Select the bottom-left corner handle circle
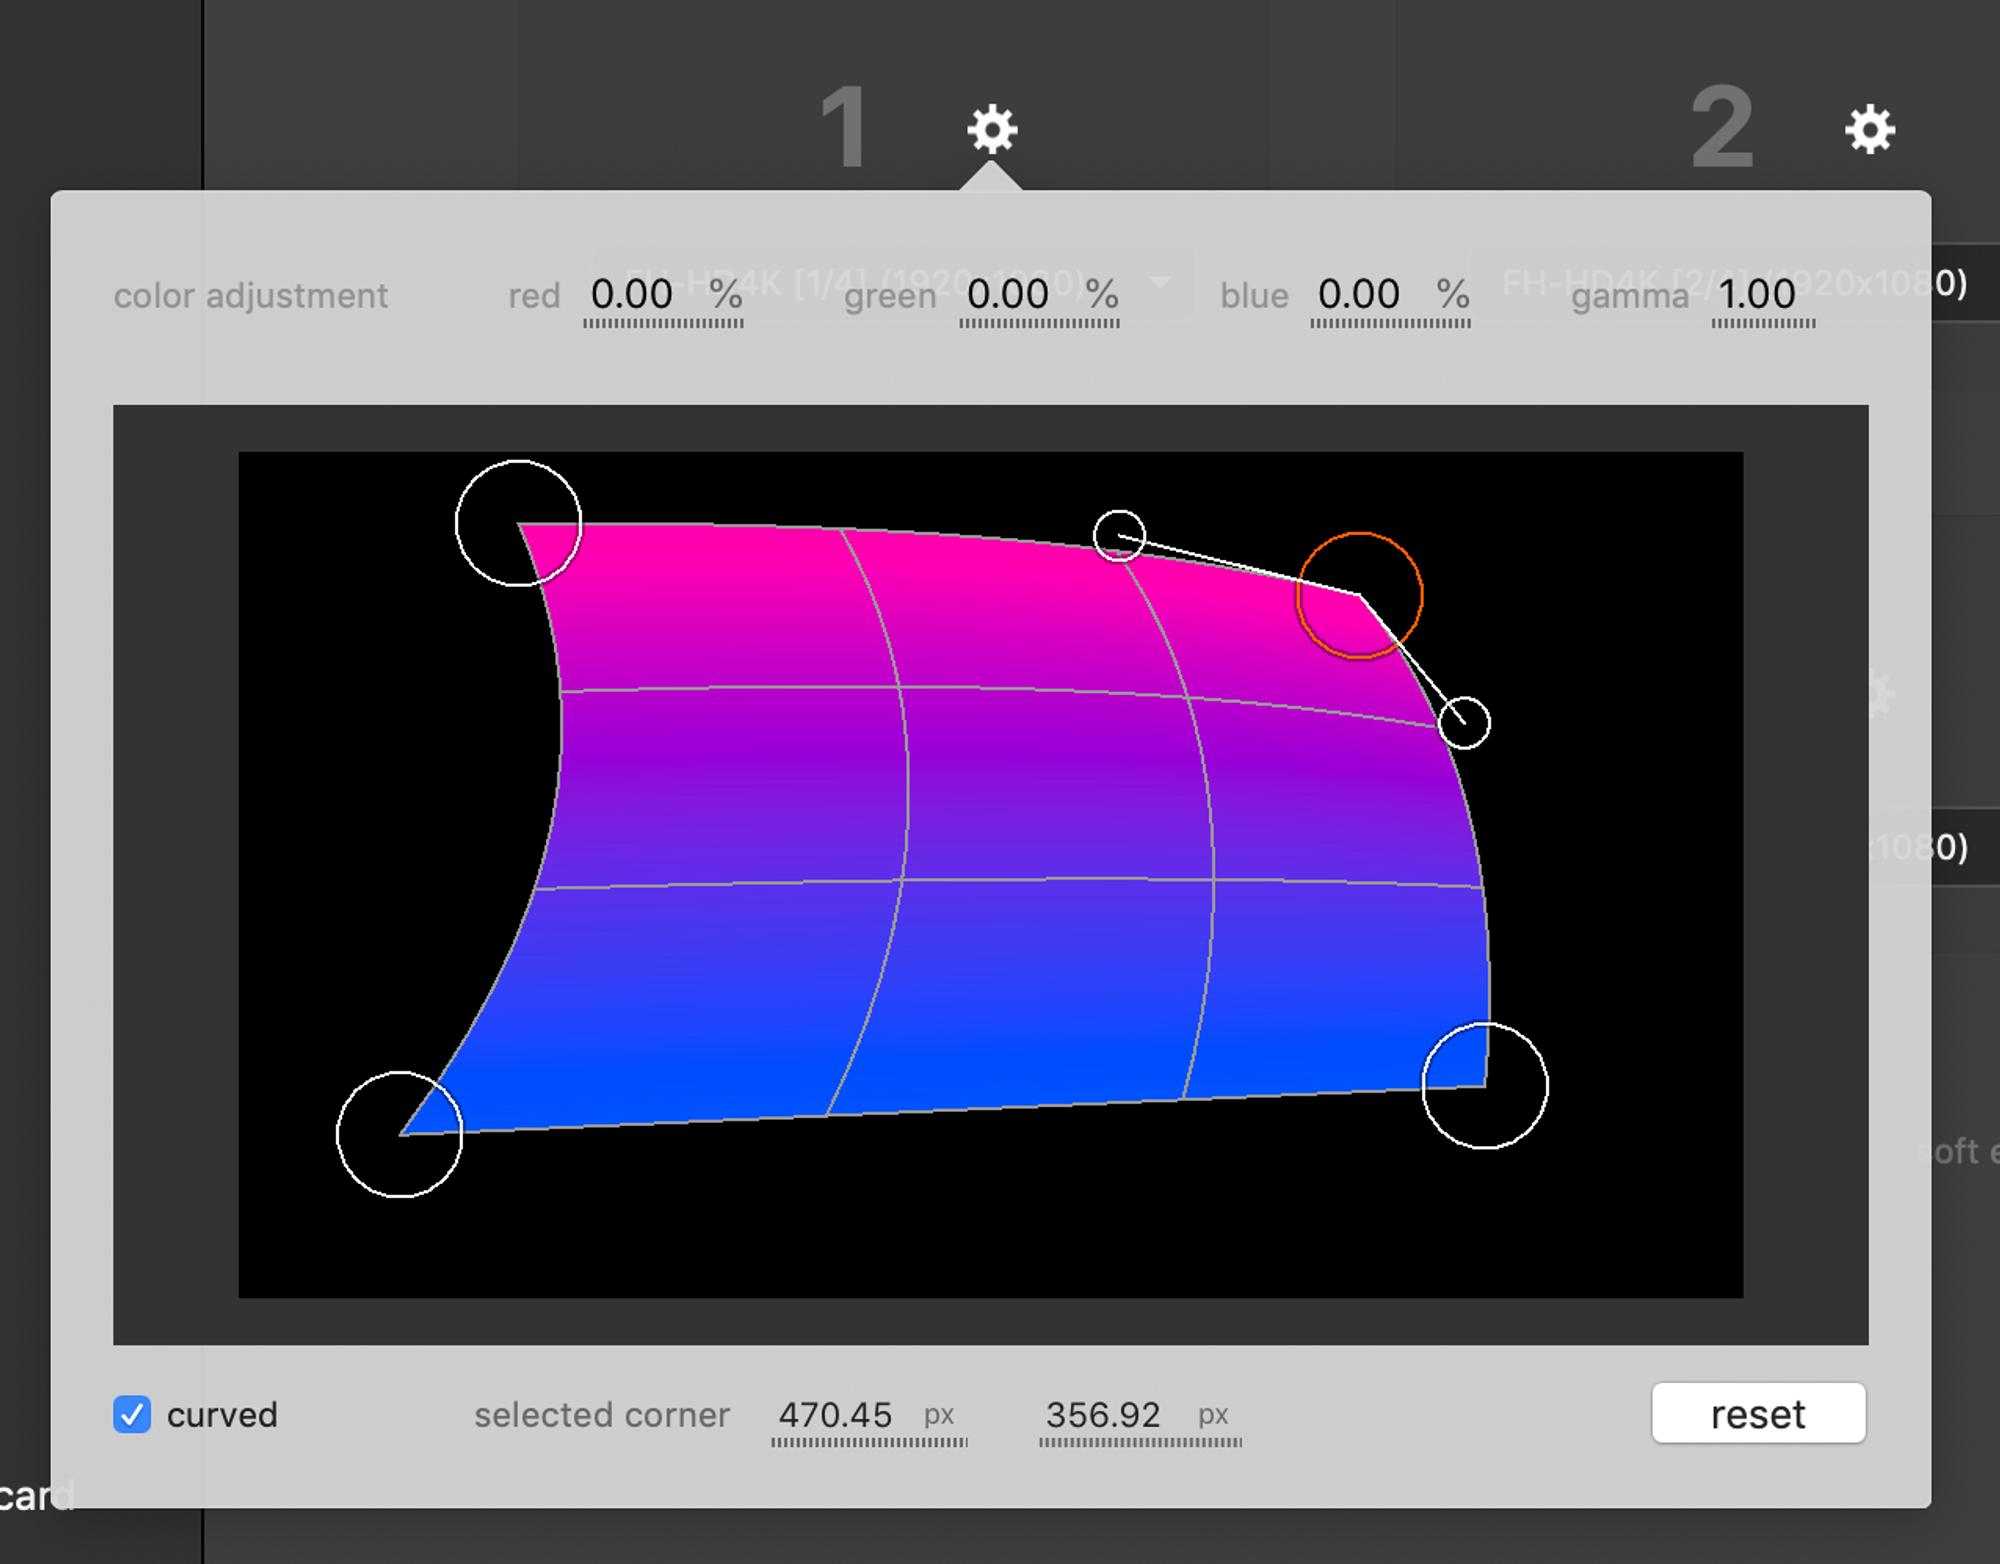Image resolution: width=2000 pixels, height=1564 pixels. tap(399, 1134)
